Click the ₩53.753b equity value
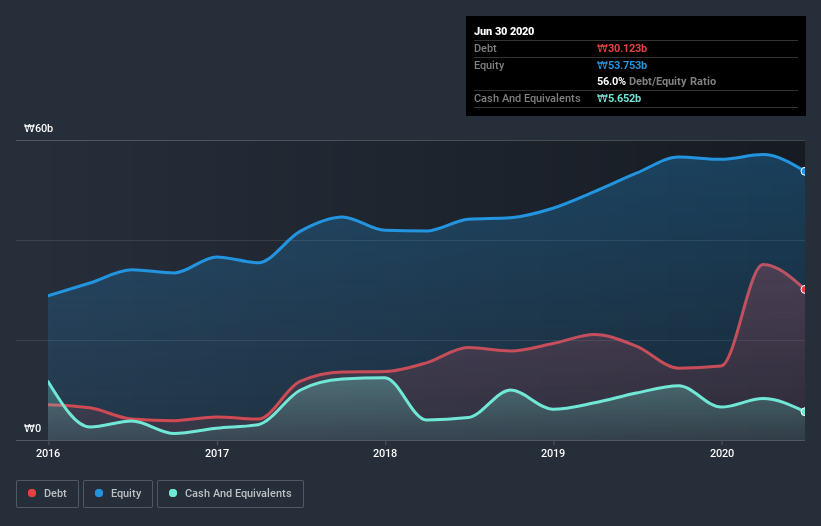The width and height of the screenshot is (821, 526). (x=622, y=65)
